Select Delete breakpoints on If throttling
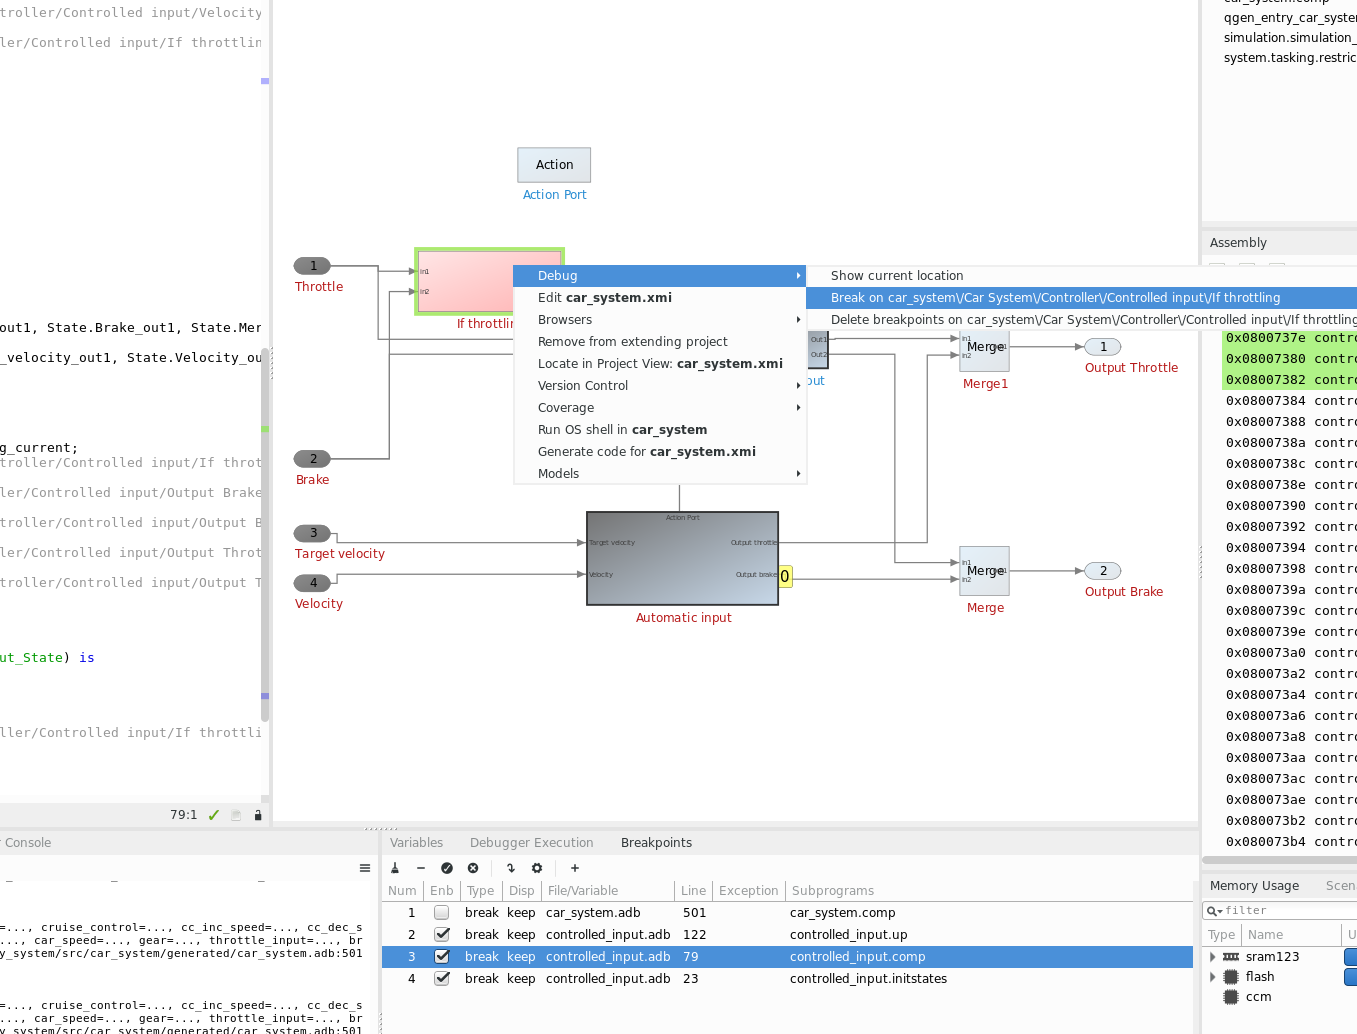This screenshot has width=1357, height=1034. pos(1081,320)
